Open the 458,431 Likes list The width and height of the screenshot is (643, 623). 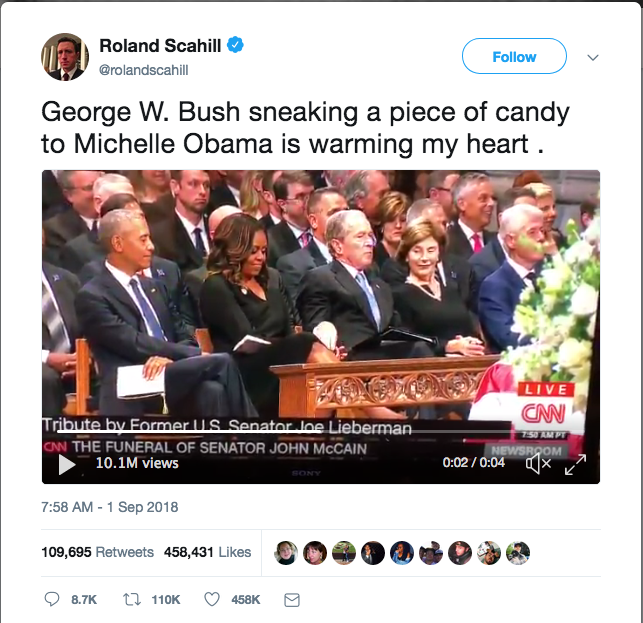tap(207, 552)
